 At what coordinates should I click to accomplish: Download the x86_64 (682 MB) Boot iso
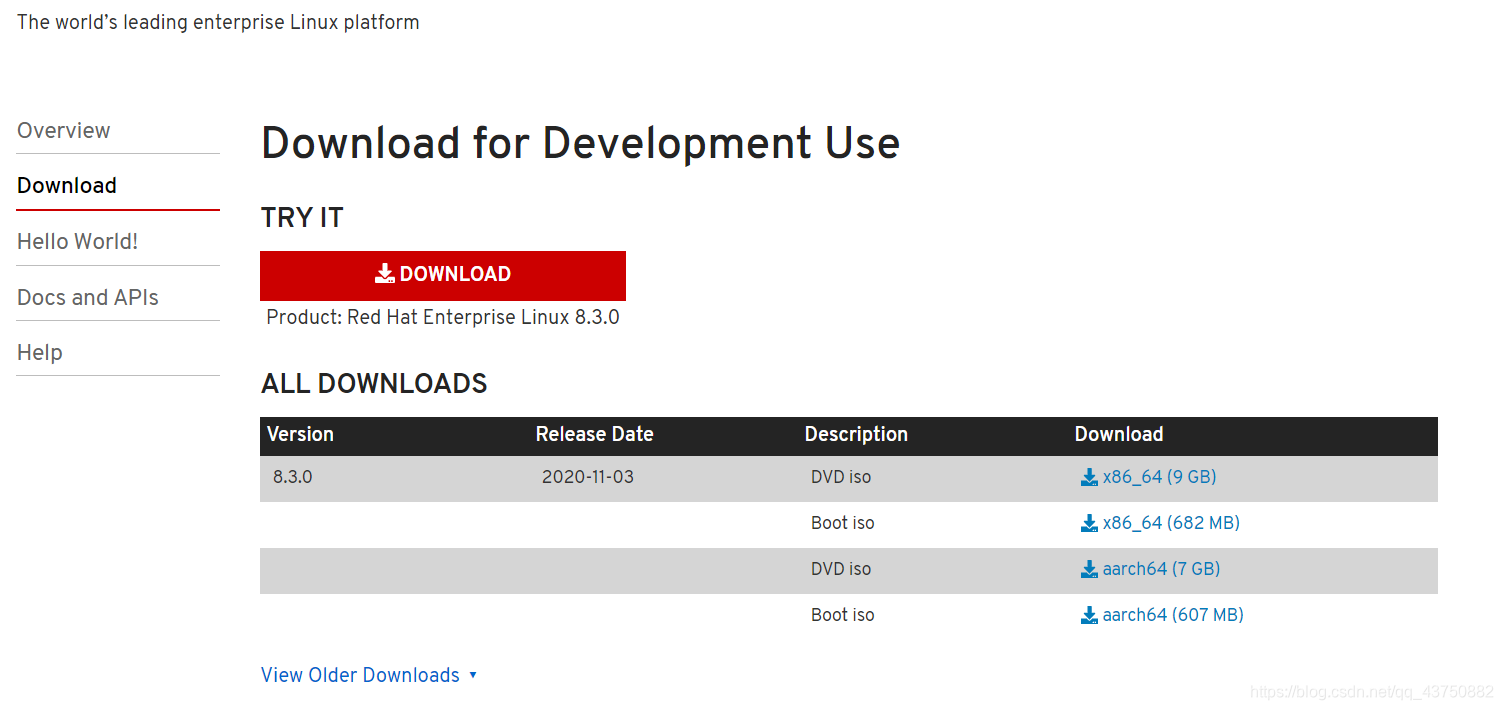pos(1171,523)
